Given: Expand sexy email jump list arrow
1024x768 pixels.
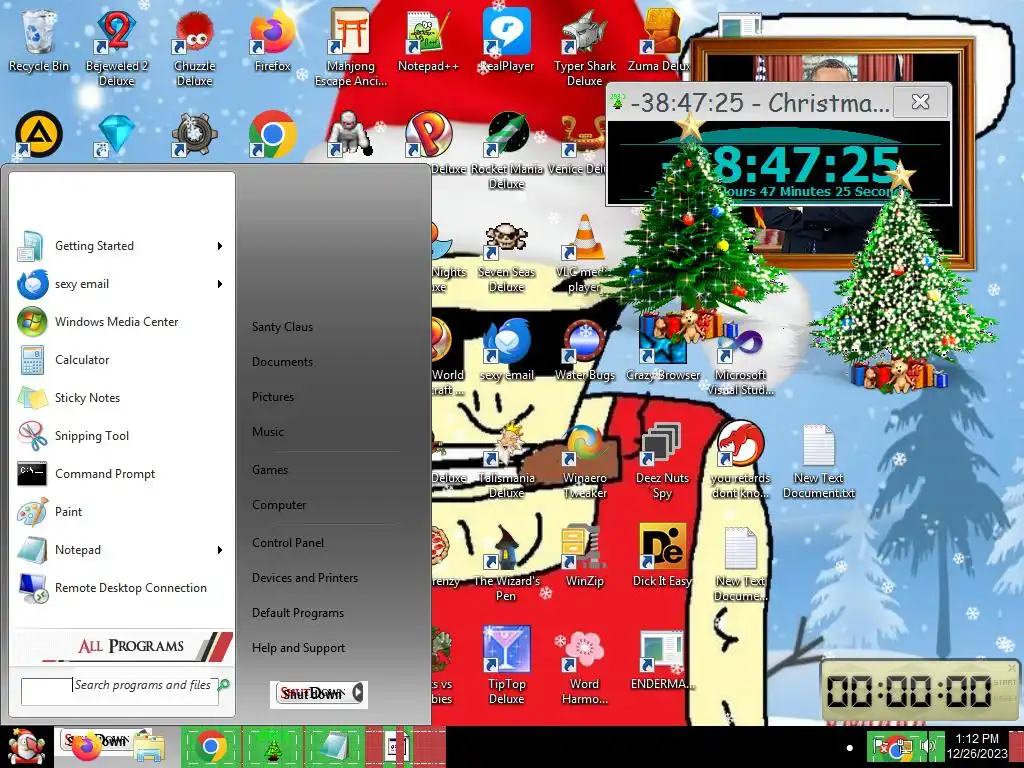Looking at the screenshot, I should click(220, 284).
